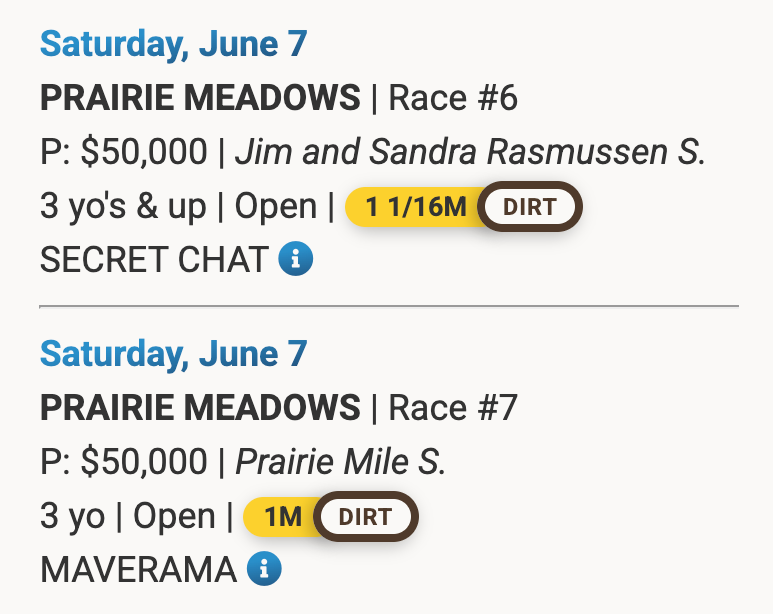
Task: Select the Race #6 label
Action: [x=452, y=98]
